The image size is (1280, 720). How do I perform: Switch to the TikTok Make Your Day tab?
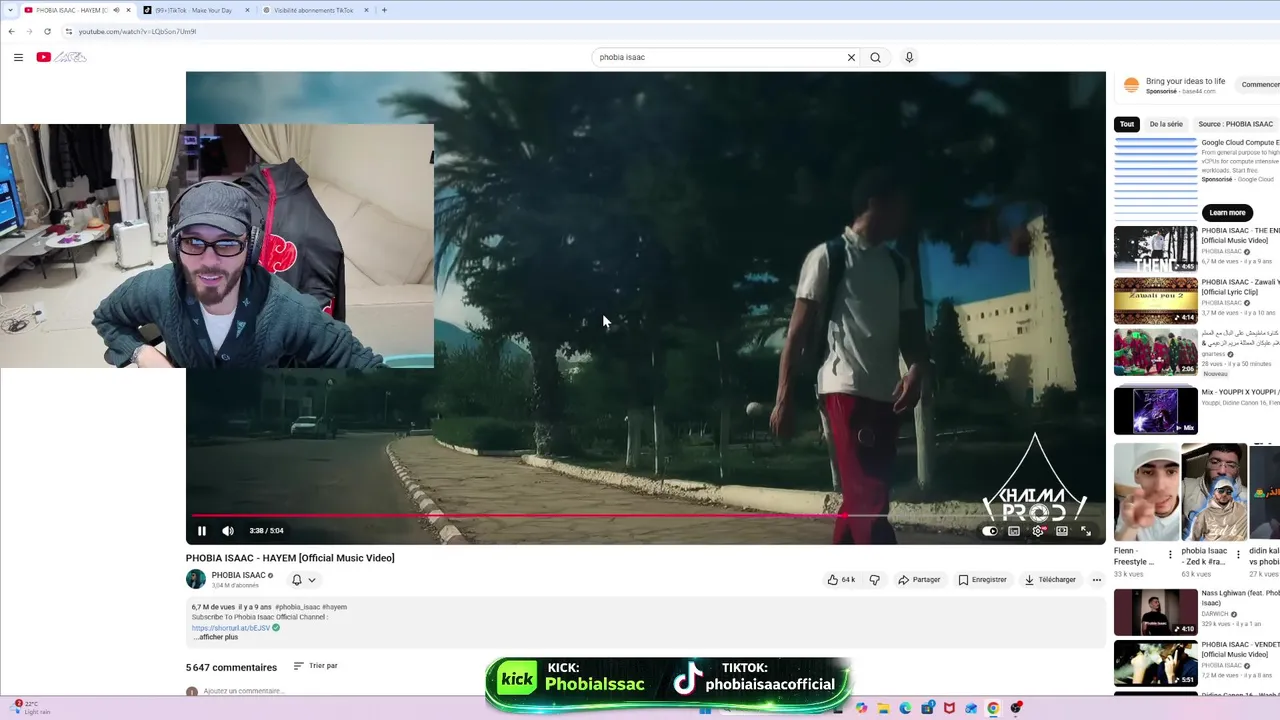(192, 10)
